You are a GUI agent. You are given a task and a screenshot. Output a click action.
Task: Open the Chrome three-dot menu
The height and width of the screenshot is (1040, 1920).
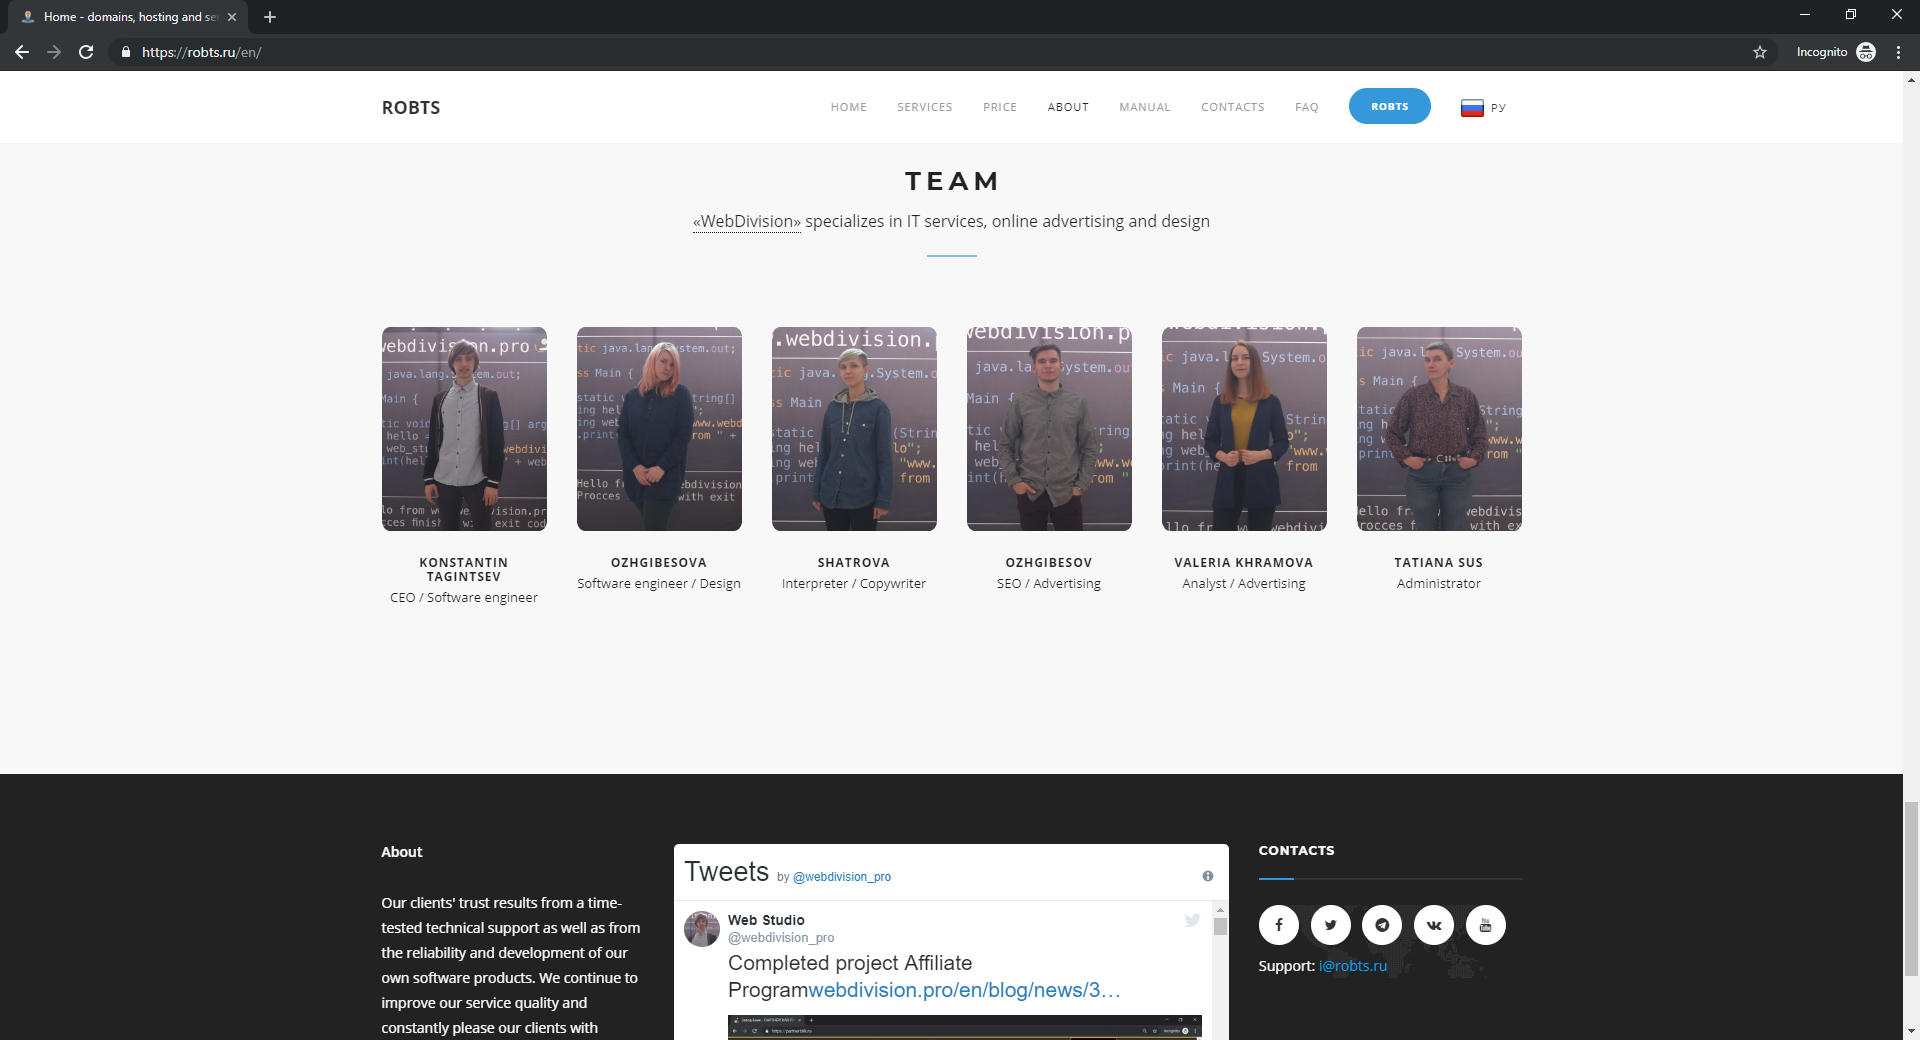pos(1898,52)
